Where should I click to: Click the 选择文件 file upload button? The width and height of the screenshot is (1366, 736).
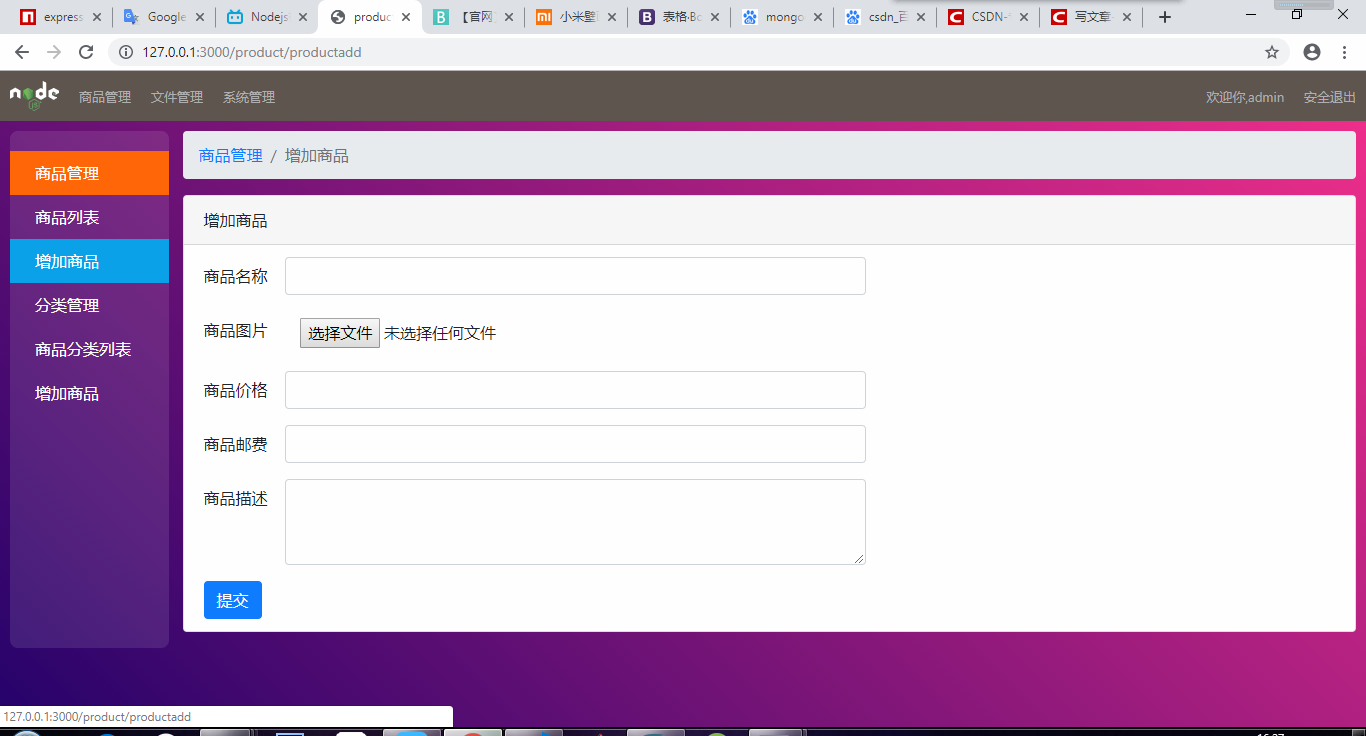339,332
